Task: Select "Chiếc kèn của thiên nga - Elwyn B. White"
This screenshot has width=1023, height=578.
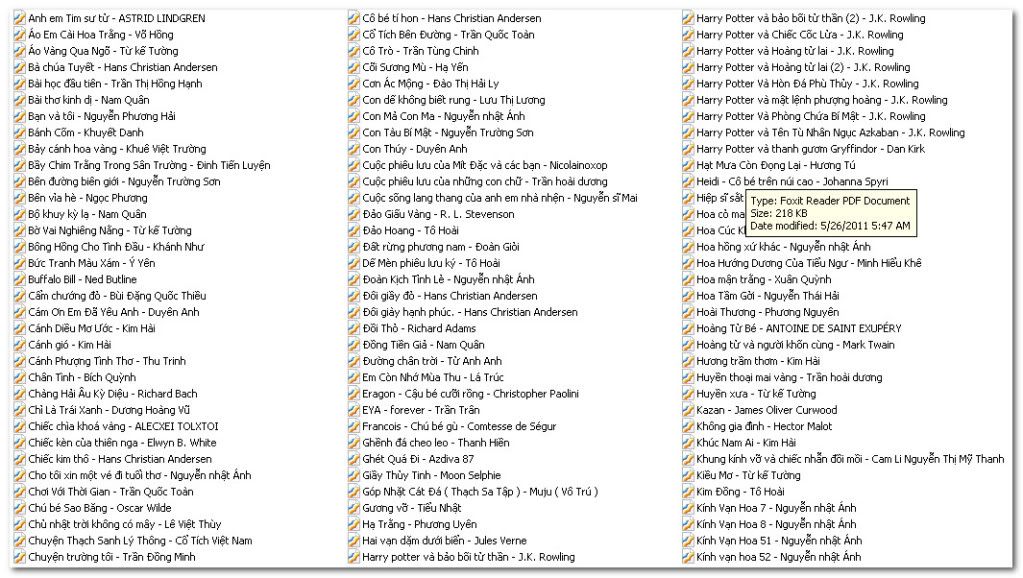Action: (123, 442)
